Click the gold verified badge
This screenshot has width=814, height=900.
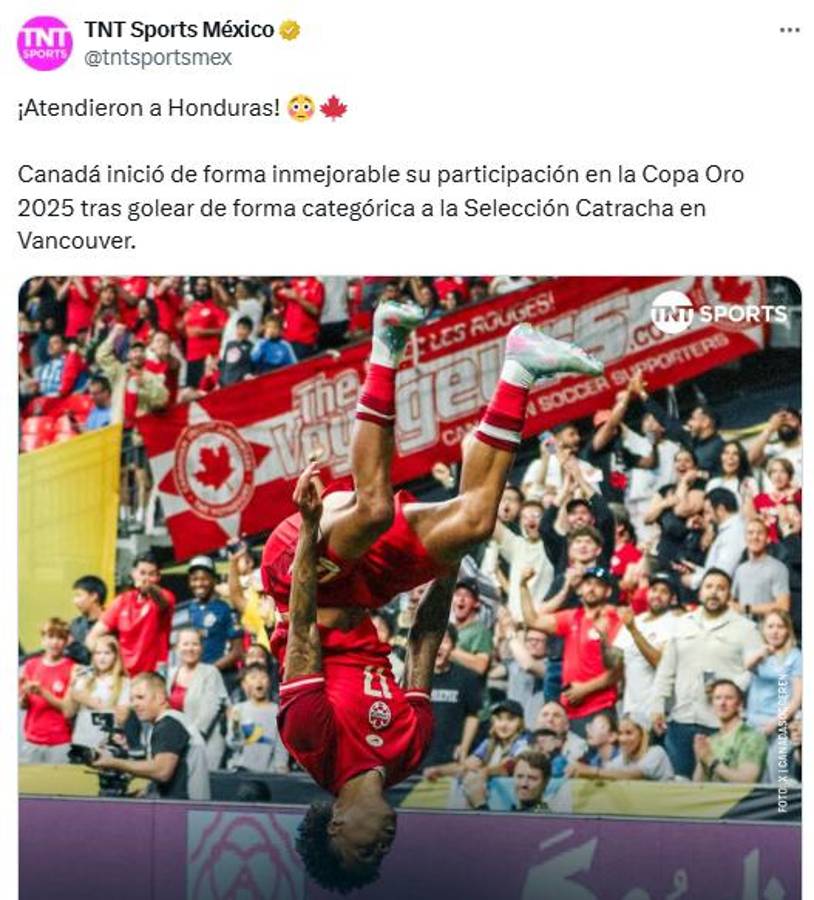[289, 30]
